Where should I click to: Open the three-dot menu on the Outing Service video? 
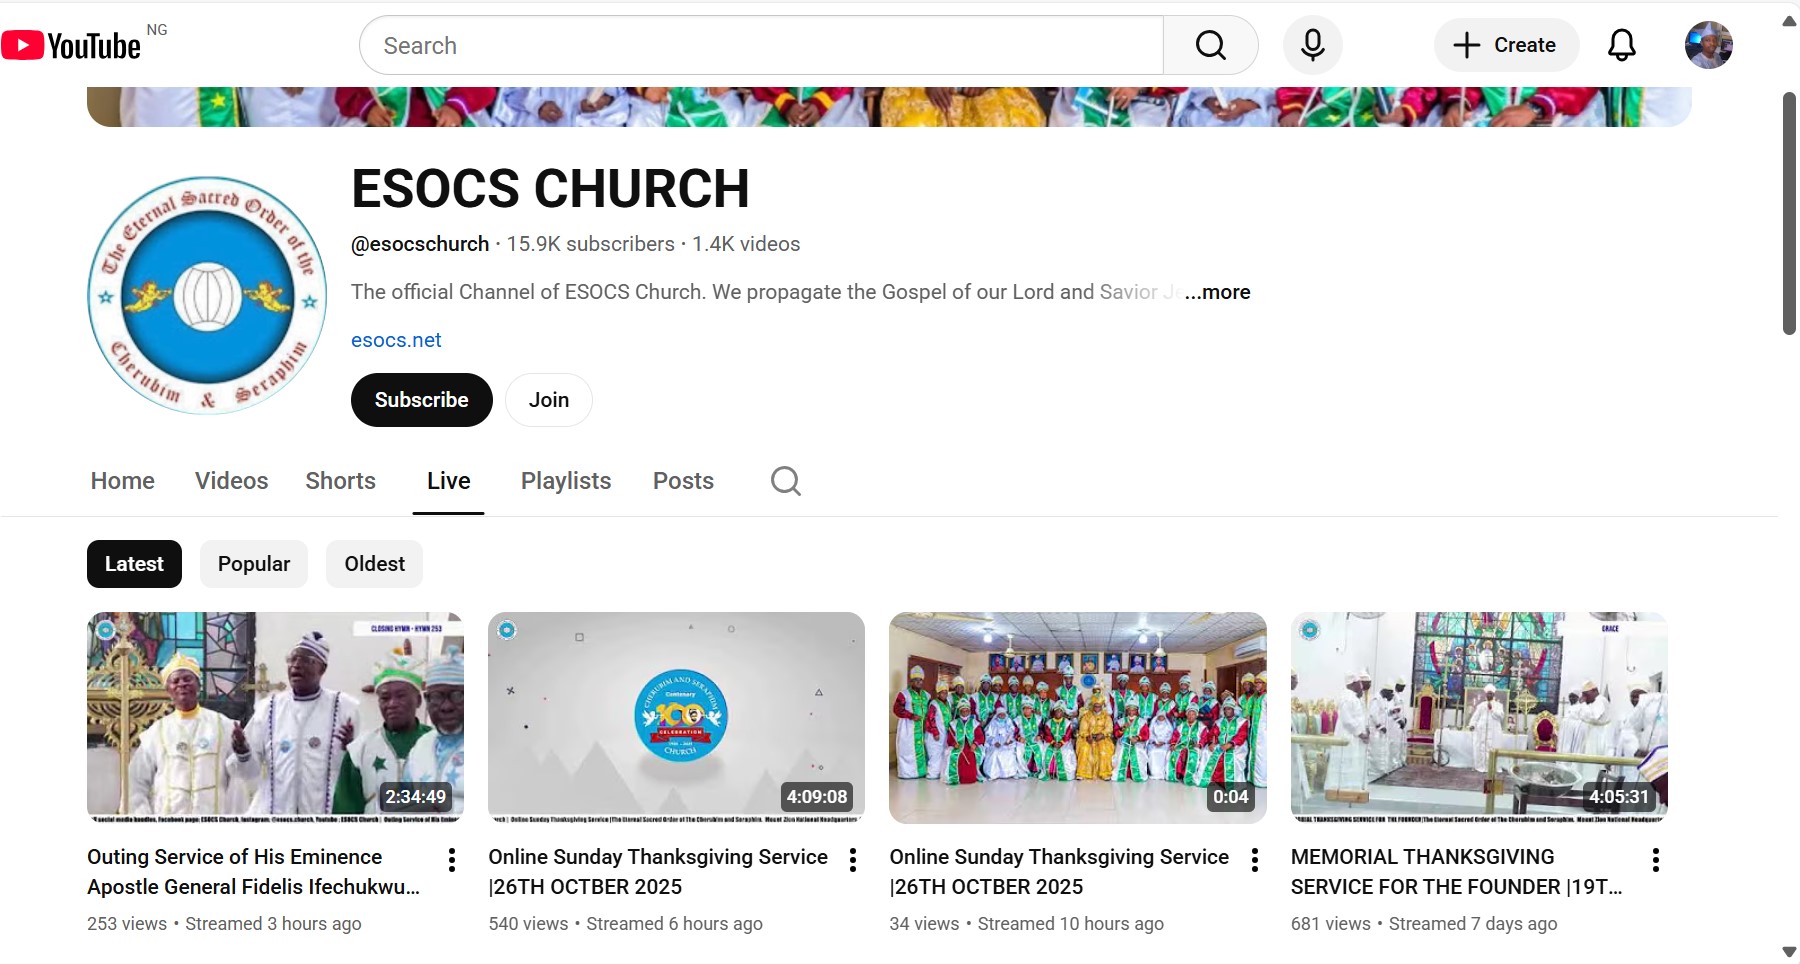click(x=452, y=859)
